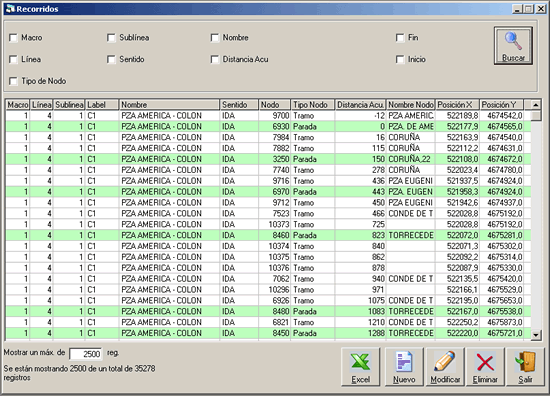This screenshot has width=550, height=396.
Task: Delete record with Eliminar button
Action: [485, 367]
